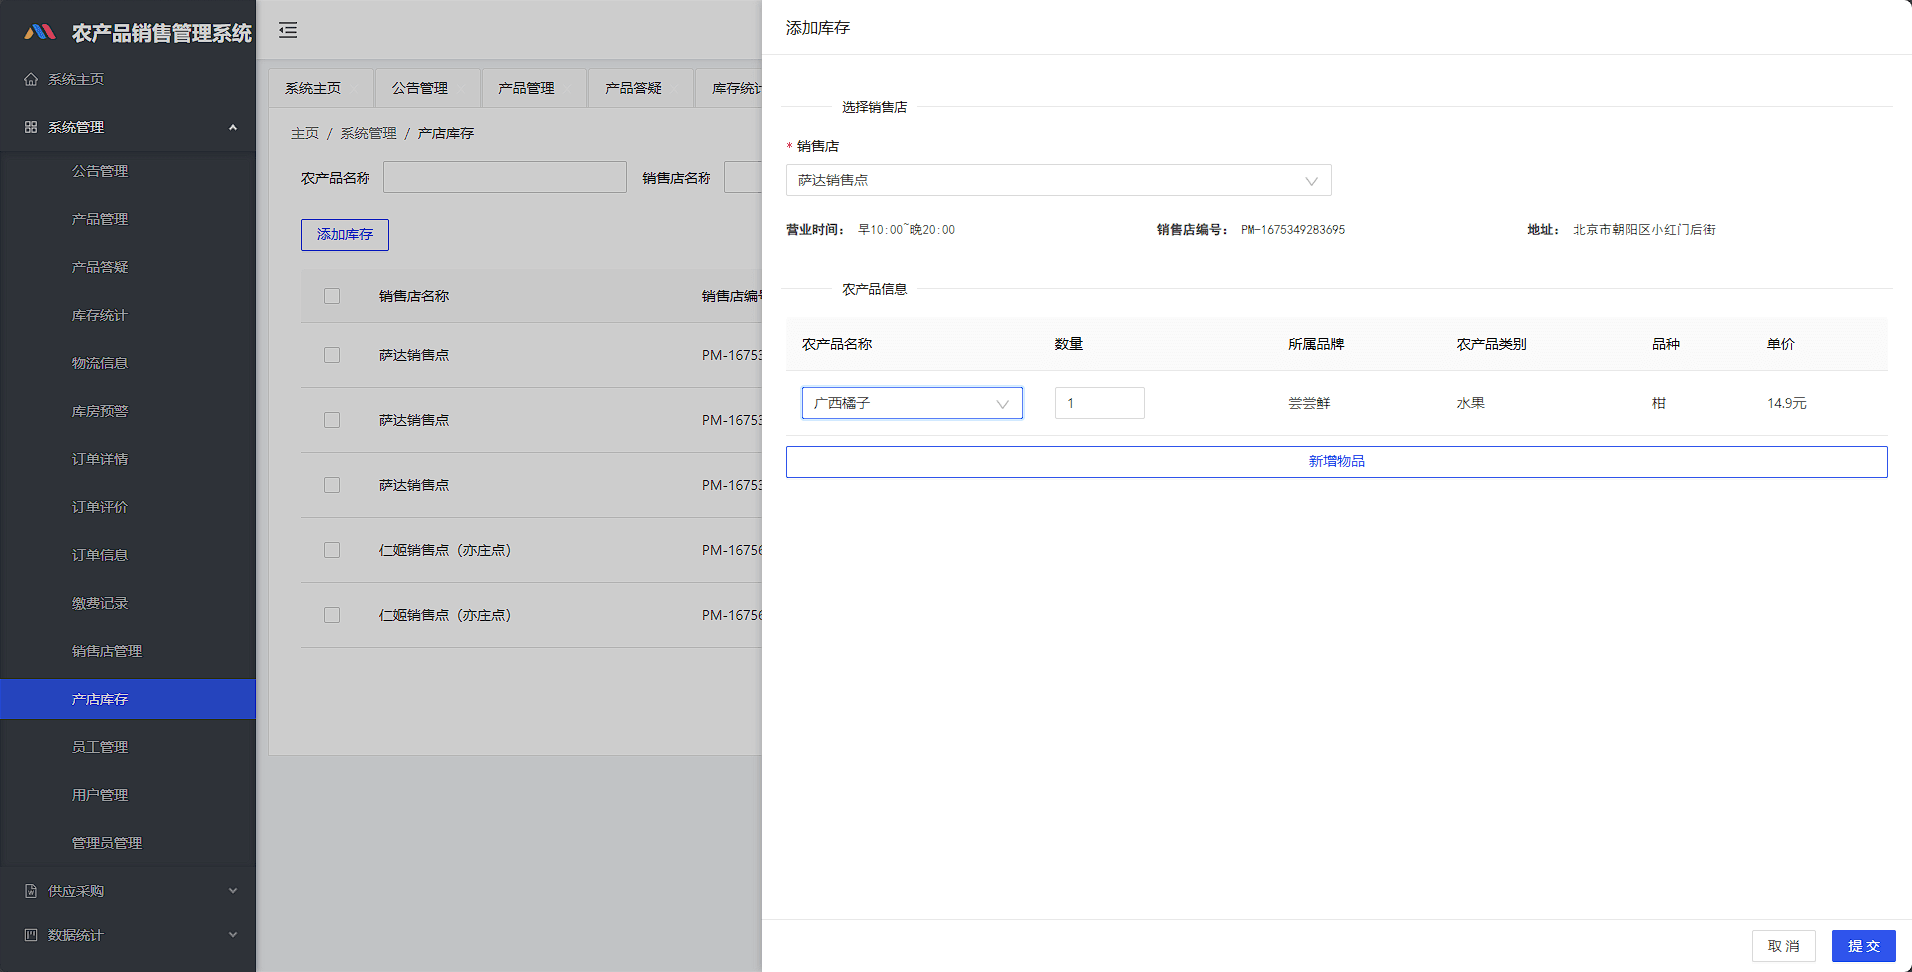Image resolution: width=1912 pixels, height=972 pixels.
Task: Select 产店库存 sidebar item
Action: pyautogui.click(x=128, y=699)
